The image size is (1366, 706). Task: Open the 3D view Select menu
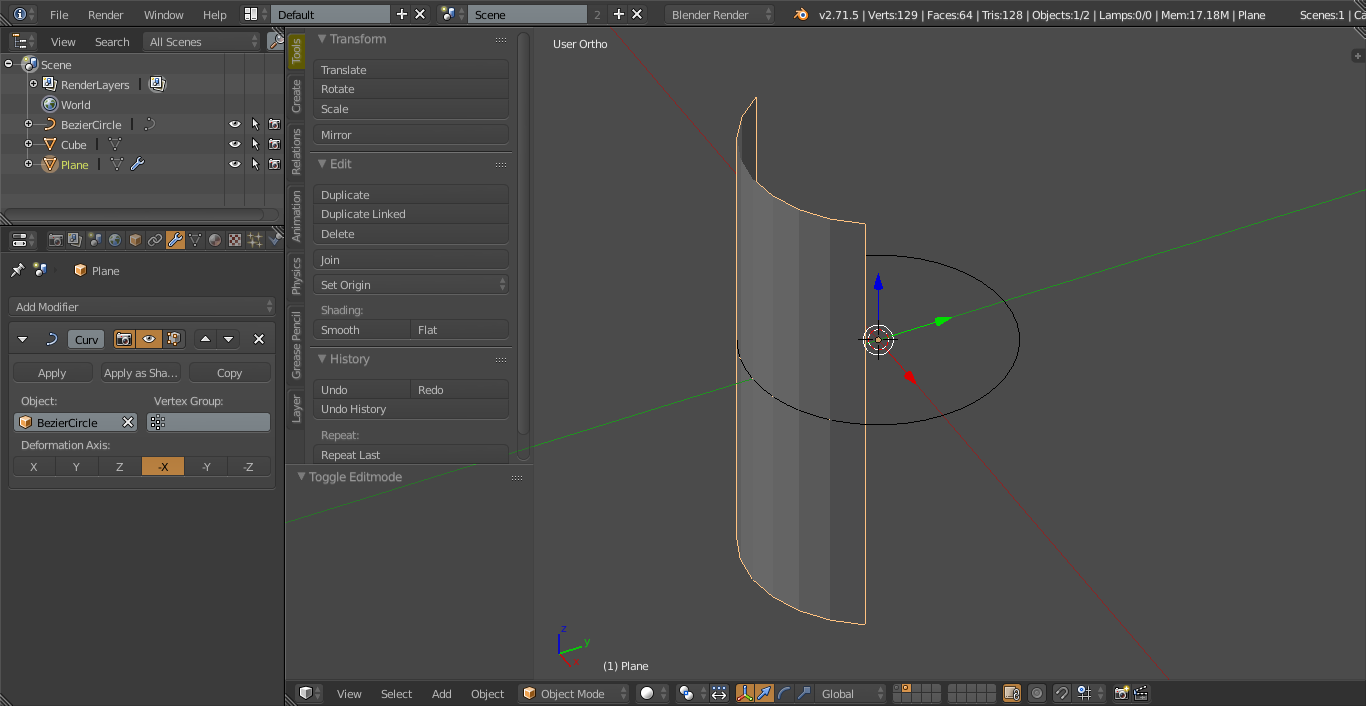pyautogui.click(x=396, y=693)
